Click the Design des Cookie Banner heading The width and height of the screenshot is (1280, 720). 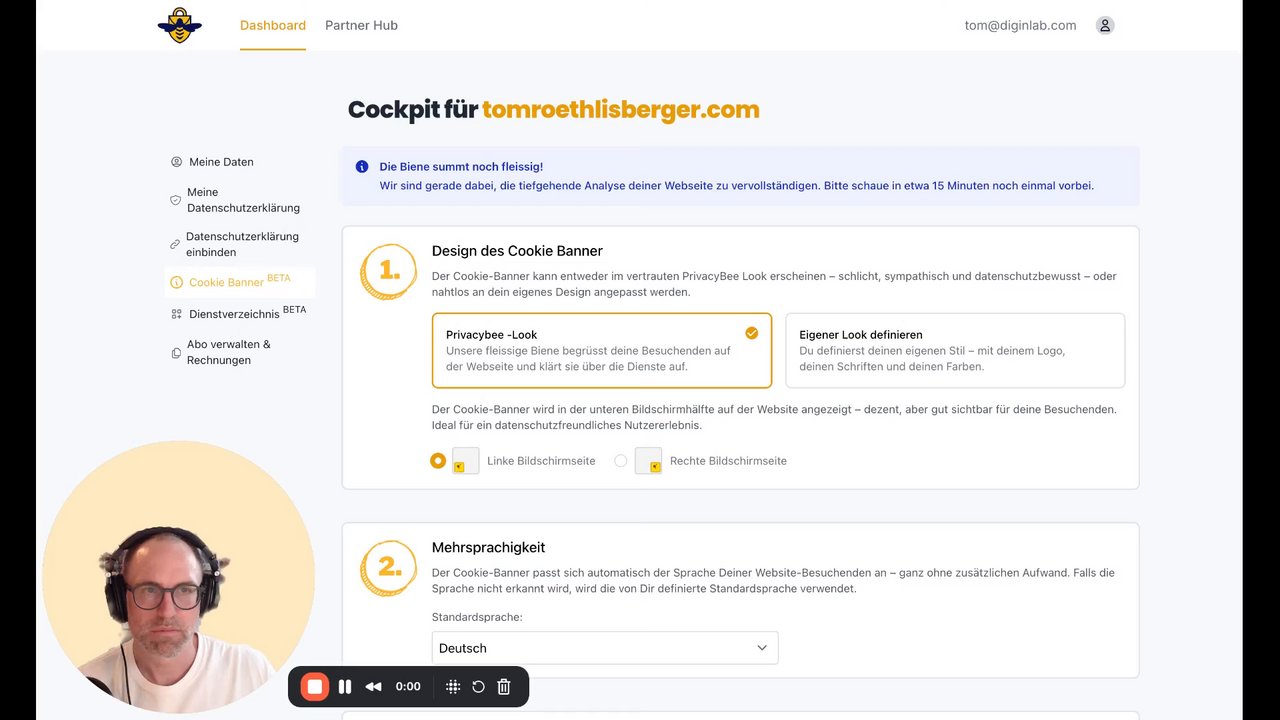tap(517, 251)
